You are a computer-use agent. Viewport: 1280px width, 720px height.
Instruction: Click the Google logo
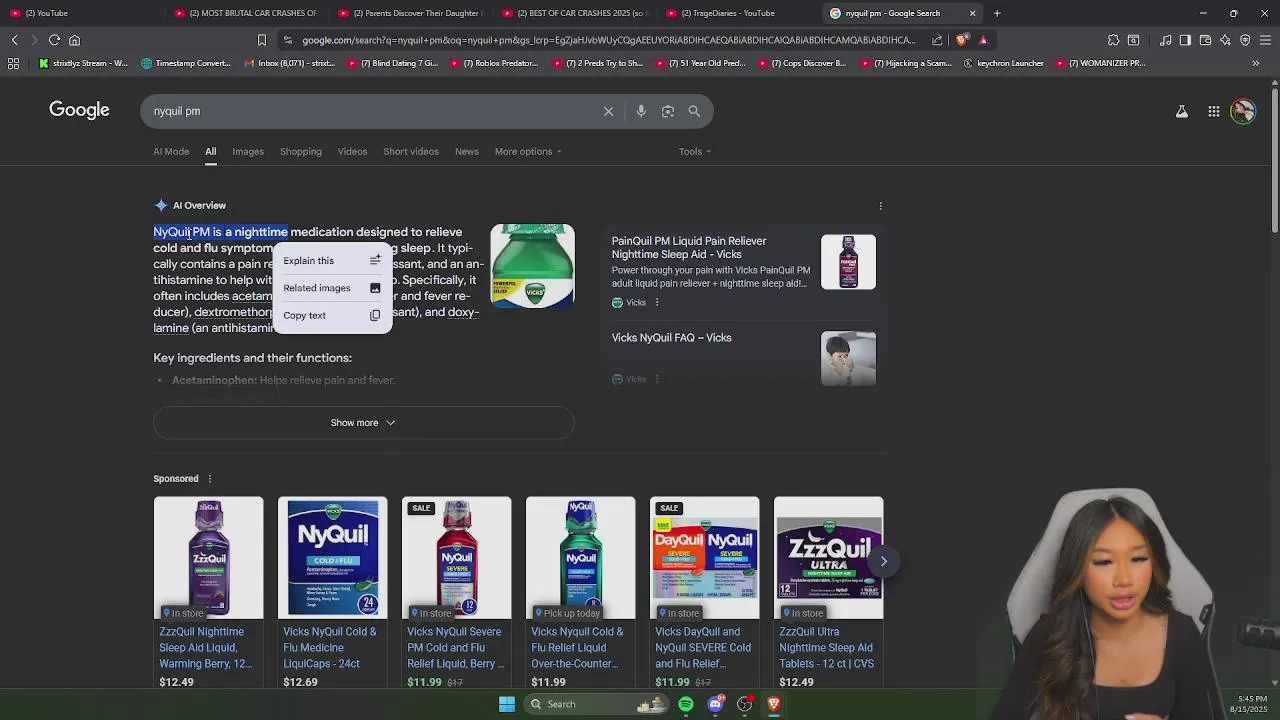pos(79,110)
